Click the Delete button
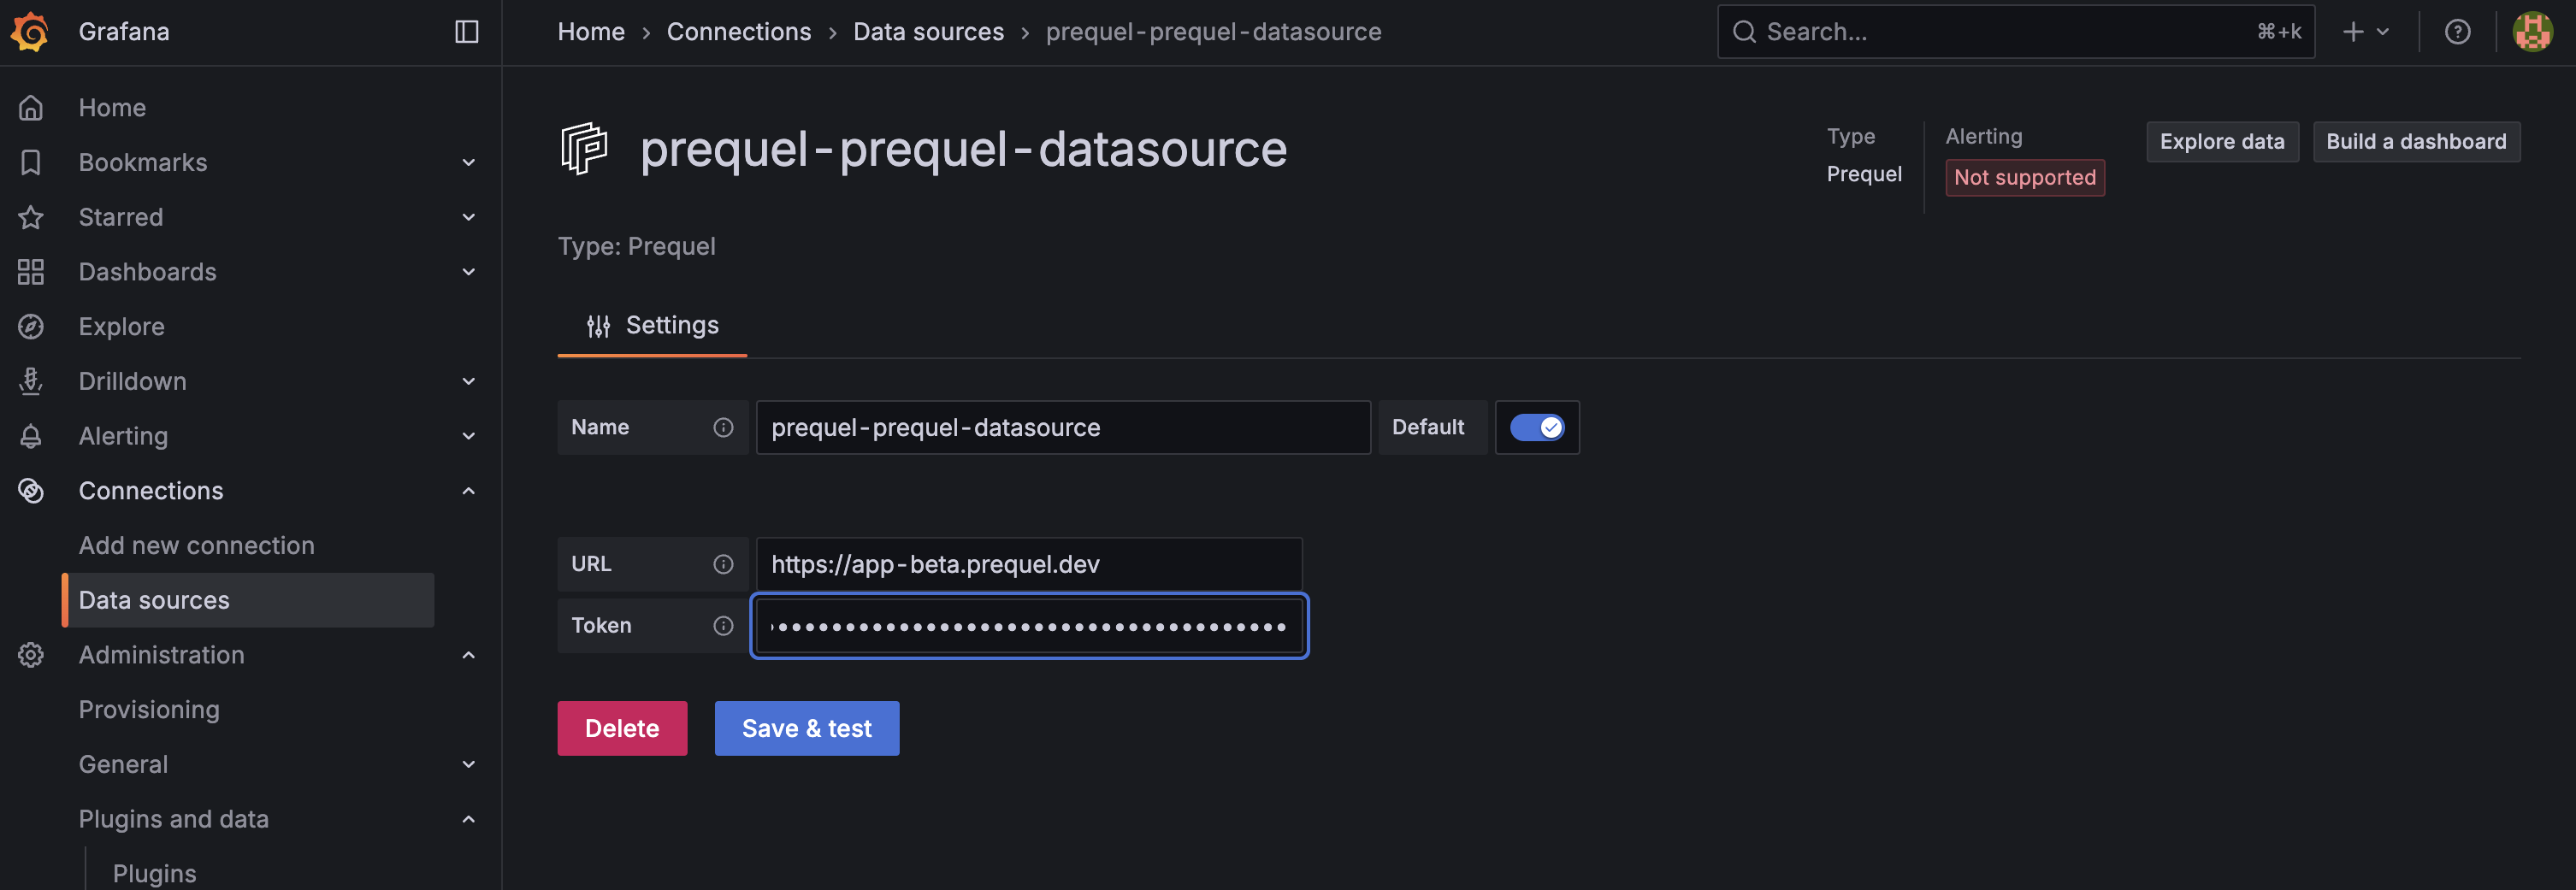Screen dimensions: 2576x890 click(622, 728)
